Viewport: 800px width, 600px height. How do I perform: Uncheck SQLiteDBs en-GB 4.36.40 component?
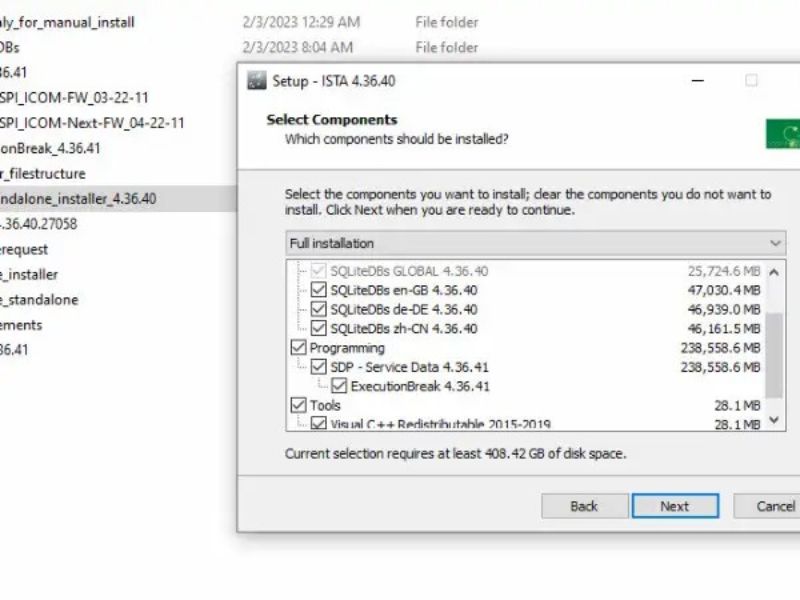point(319,290)
